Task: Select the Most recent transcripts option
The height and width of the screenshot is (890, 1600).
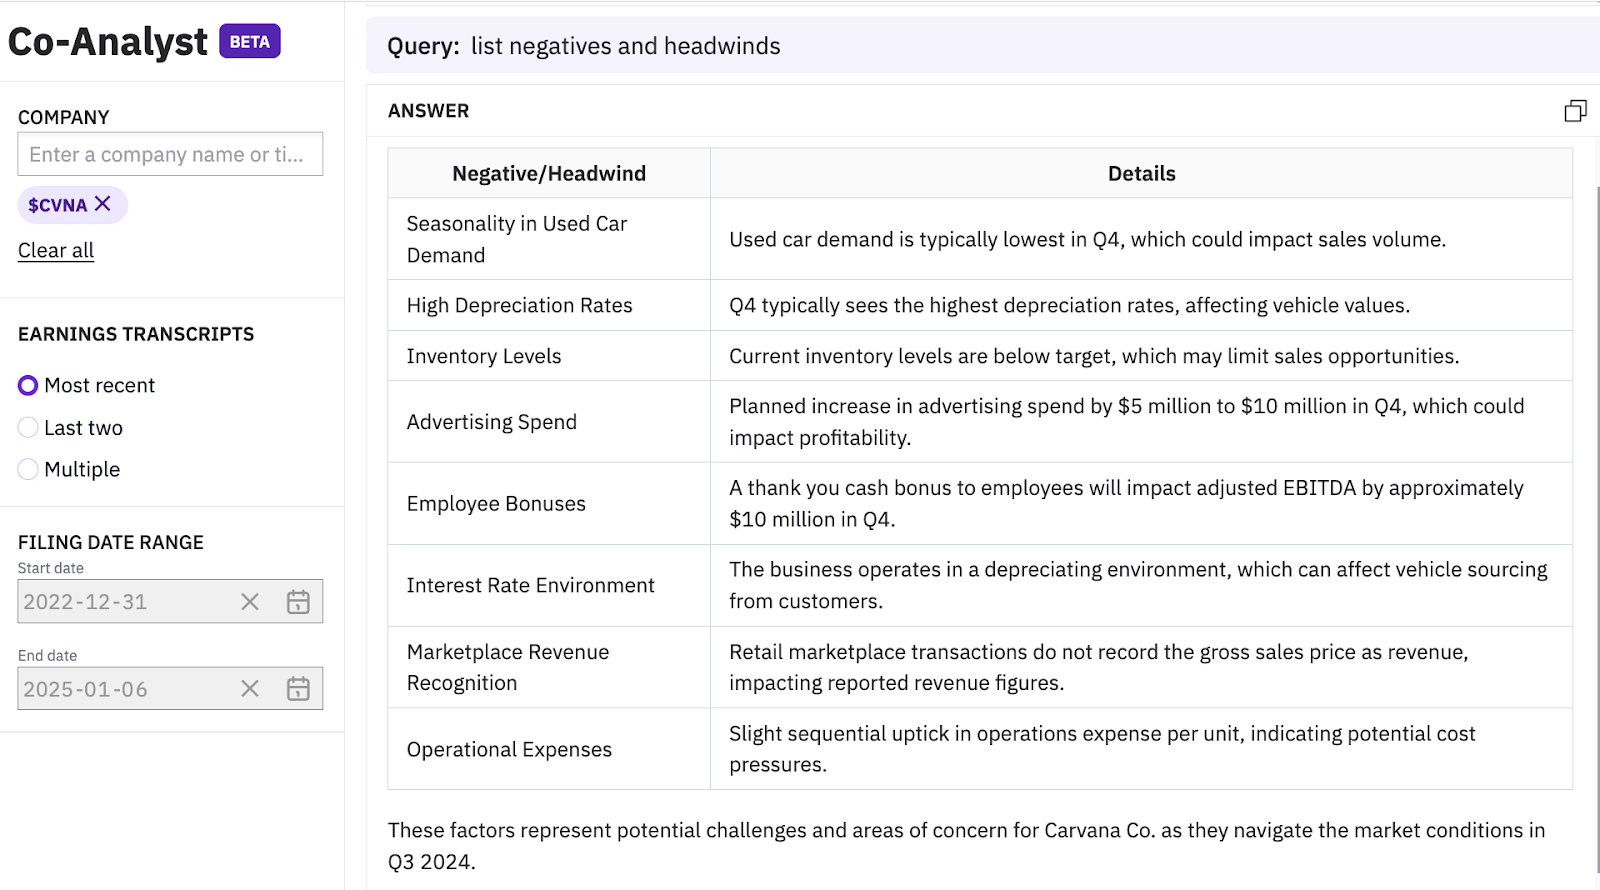Action: point(28,386)
